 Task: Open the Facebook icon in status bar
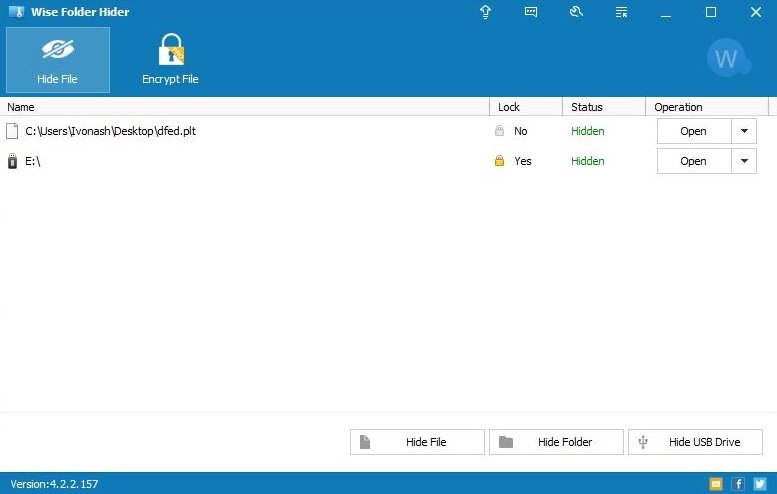(738, 484)
